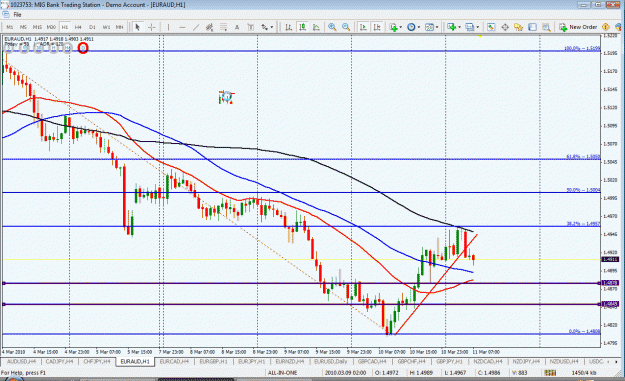Click the yellow diamond MetaEditor icon

pos(605,27)
